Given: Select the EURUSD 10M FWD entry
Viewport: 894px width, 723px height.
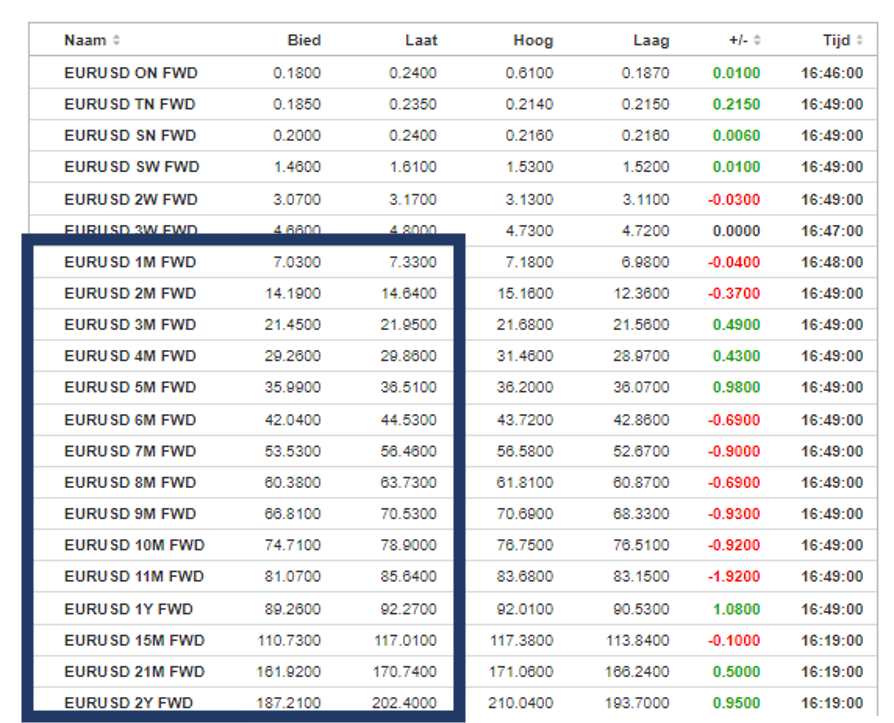Looking at the screenshot, I should tap(134, 545).
